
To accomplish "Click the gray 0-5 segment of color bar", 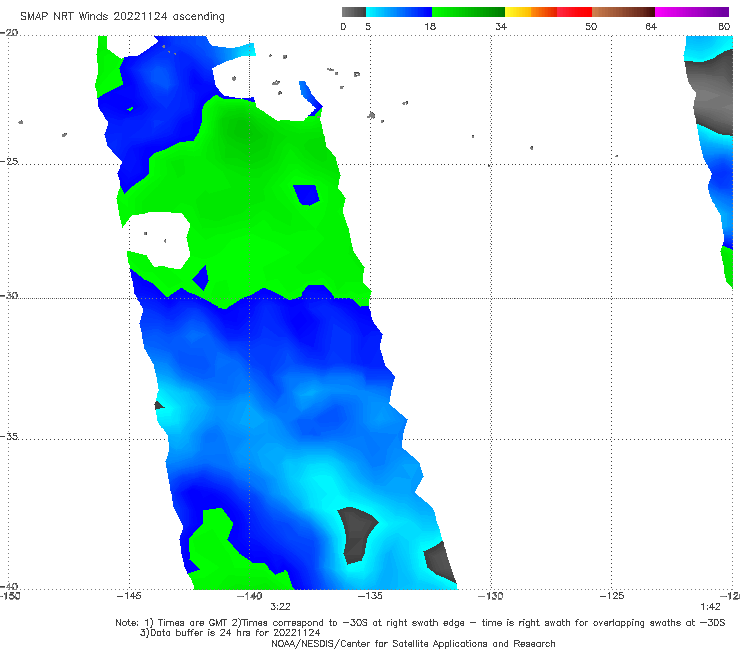I will (354, 12).
